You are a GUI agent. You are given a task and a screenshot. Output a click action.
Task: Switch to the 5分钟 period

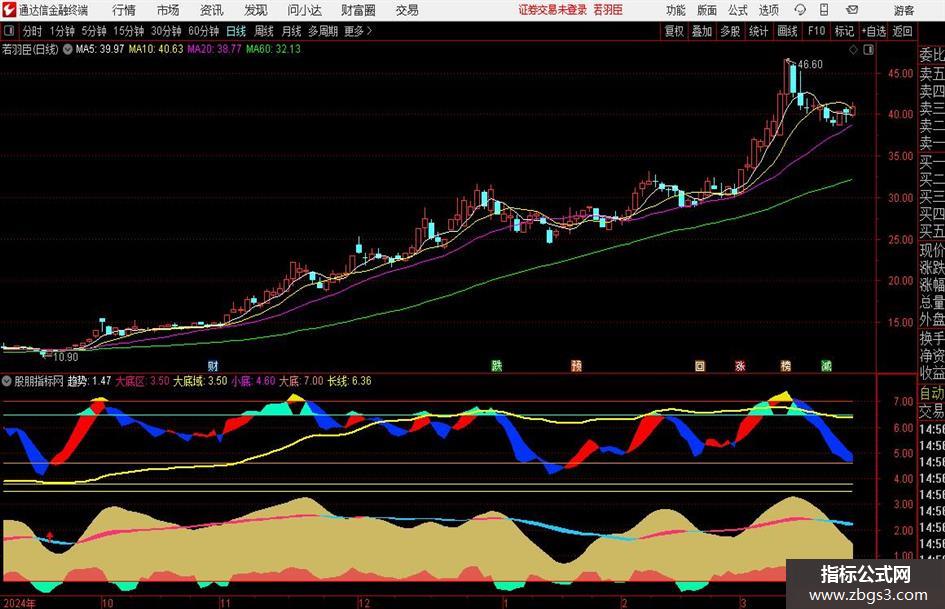[x=94, y=31]
